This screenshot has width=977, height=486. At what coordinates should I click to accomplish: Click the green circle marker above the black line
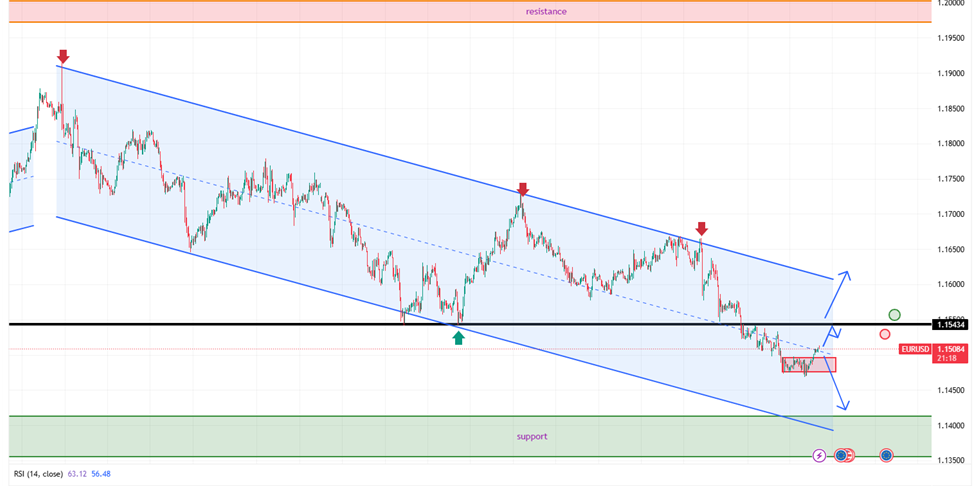[x=894, y=315]
